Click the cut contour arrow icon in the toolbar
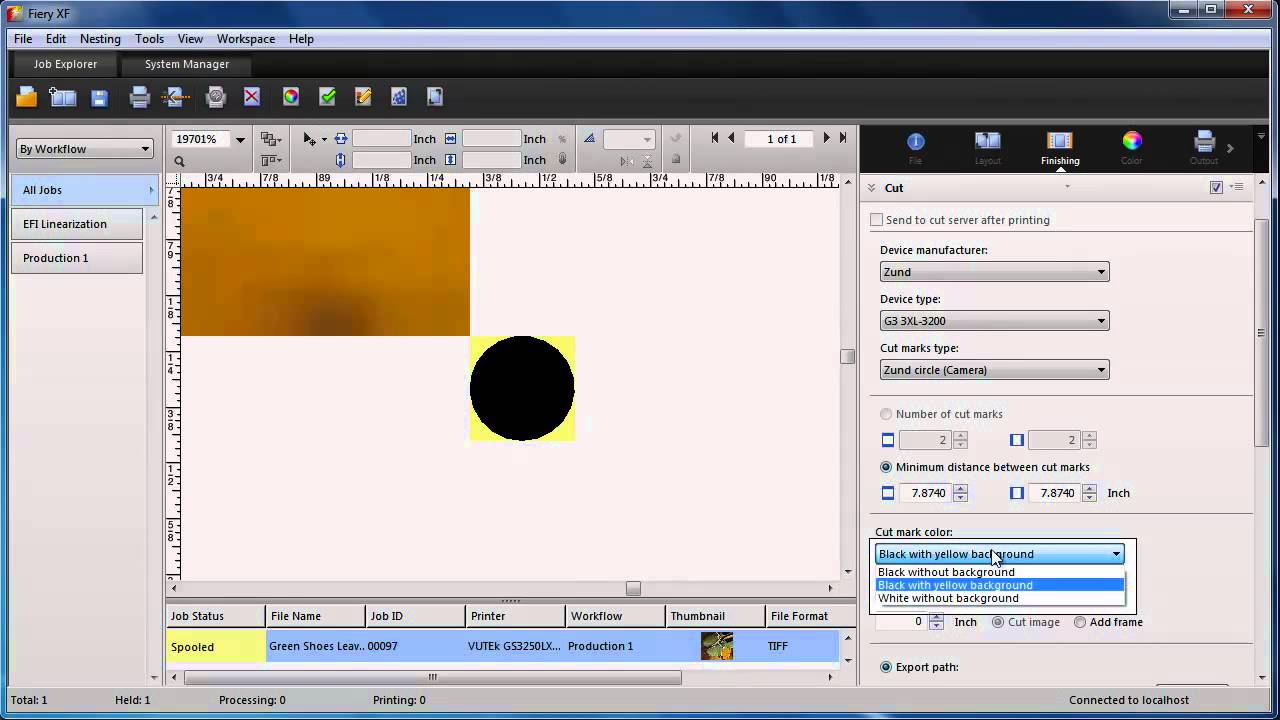The height and width of the screenshot is (720, 1280). 176,97
